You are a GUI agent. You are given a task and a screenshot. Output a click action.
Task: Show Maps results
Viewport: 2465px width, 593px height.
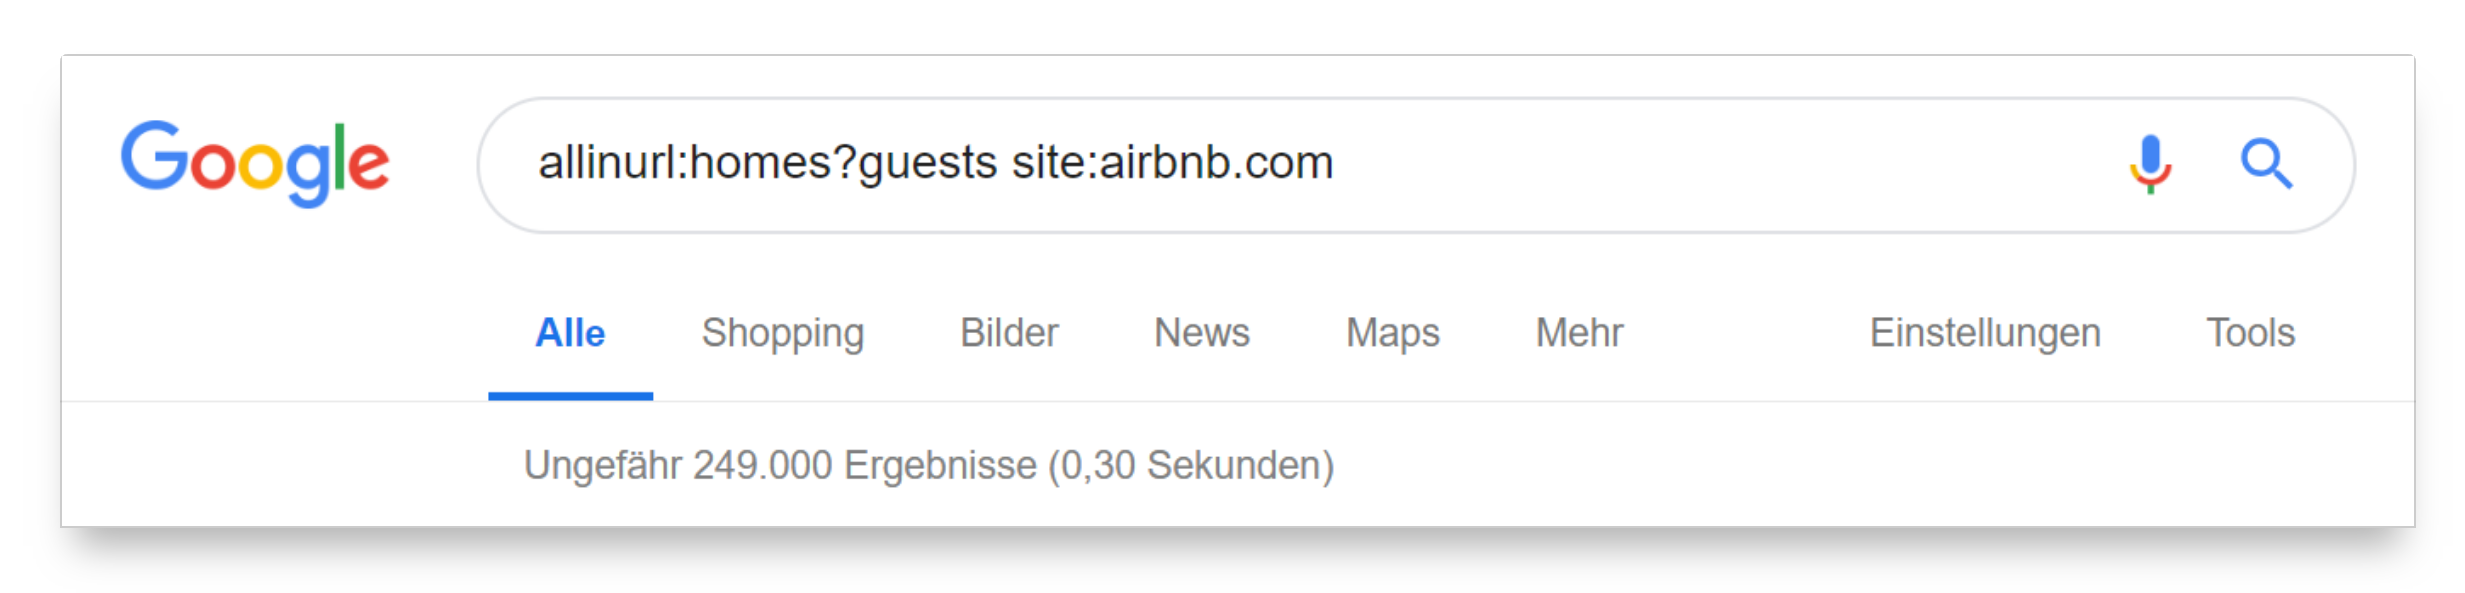coord(1392,333)
